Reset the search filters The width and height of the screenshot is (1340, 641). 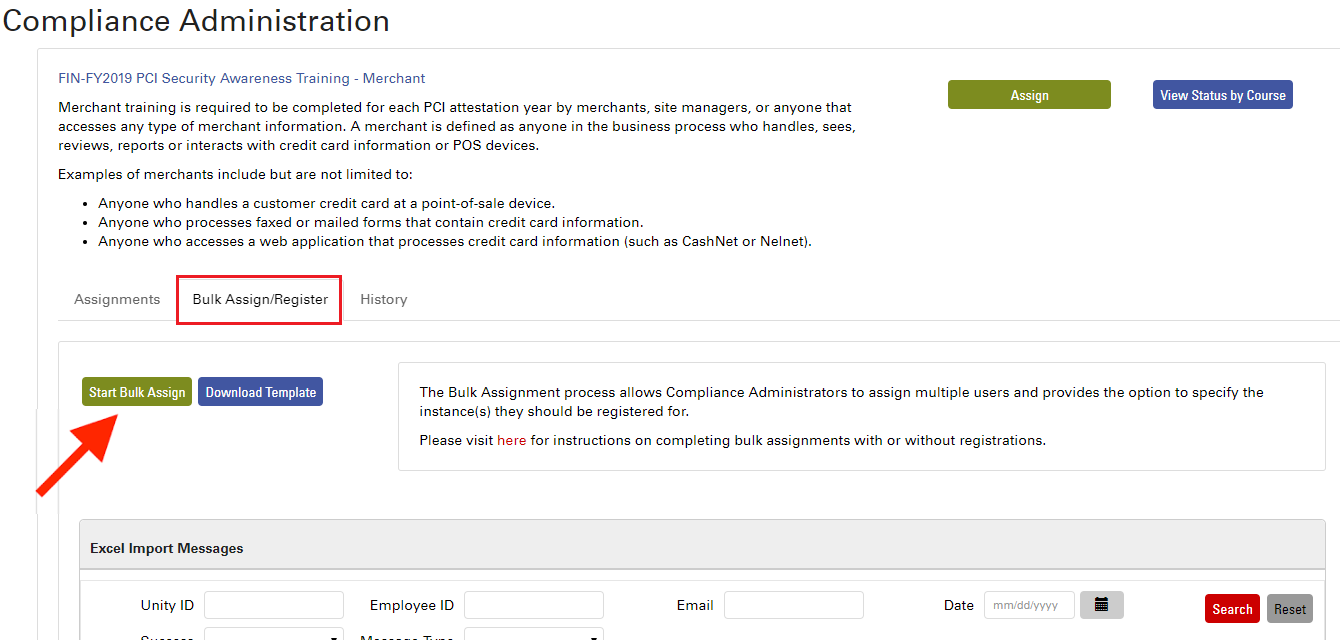1289,609
